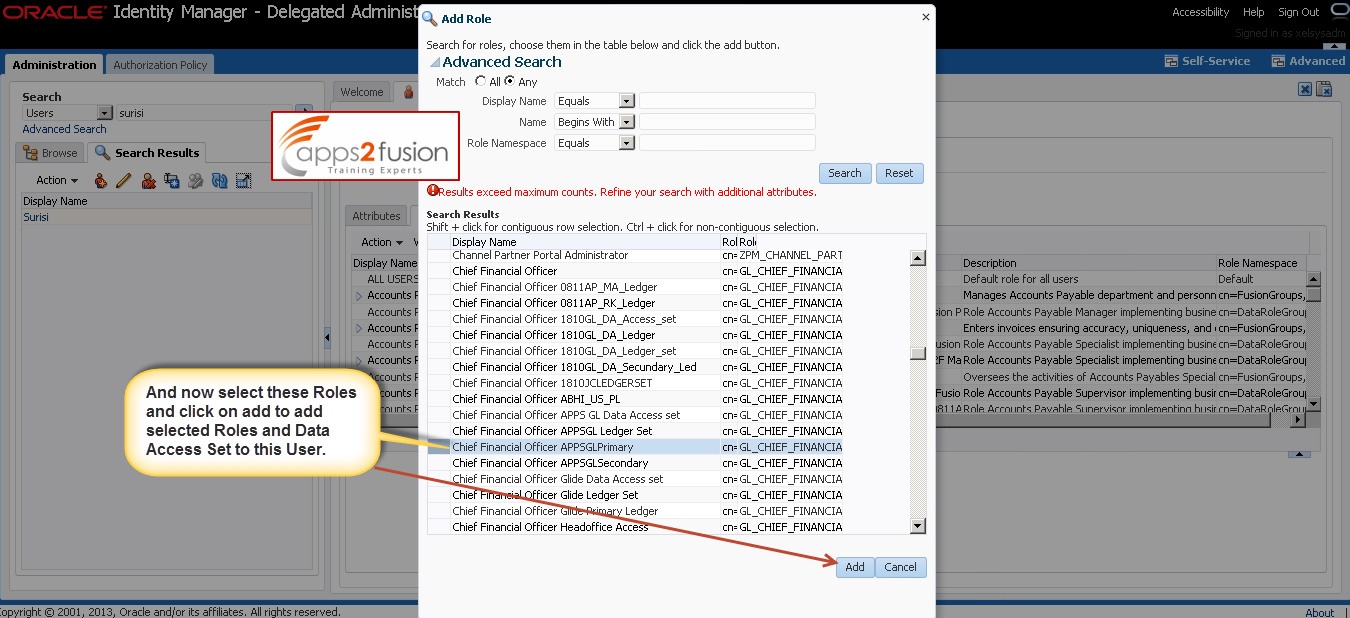Click the Sign Out link
The image size is (1350, 618).
pos(1298,12)
